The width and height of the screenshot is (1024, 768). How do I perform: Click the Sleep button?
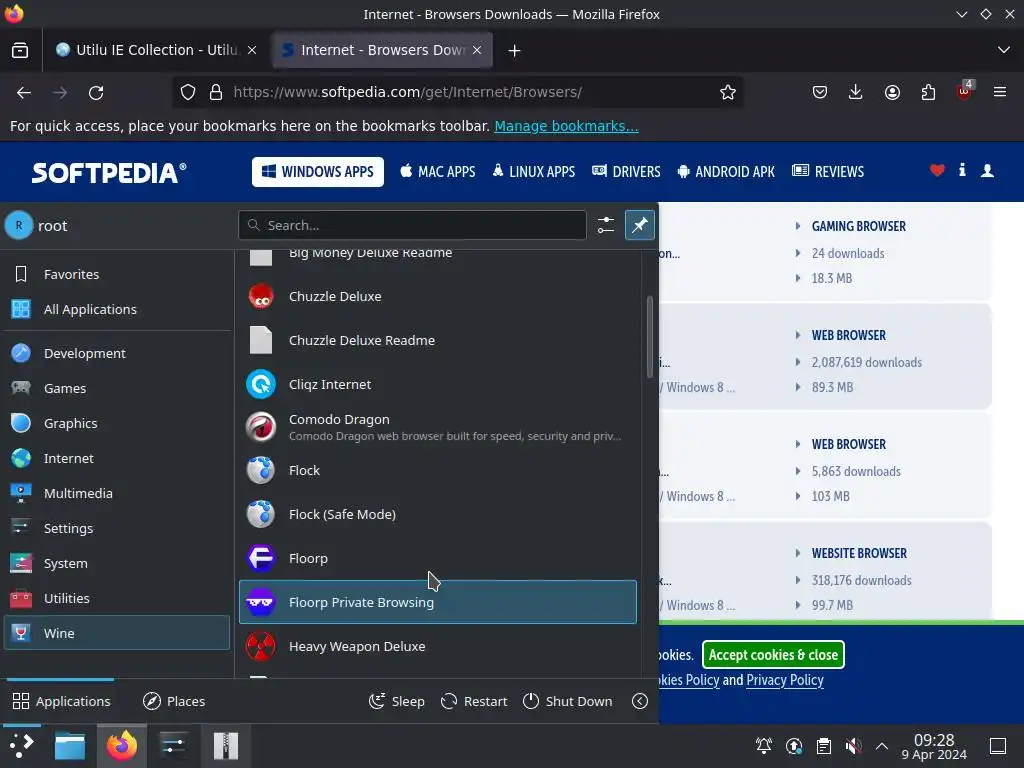(396, 701)
